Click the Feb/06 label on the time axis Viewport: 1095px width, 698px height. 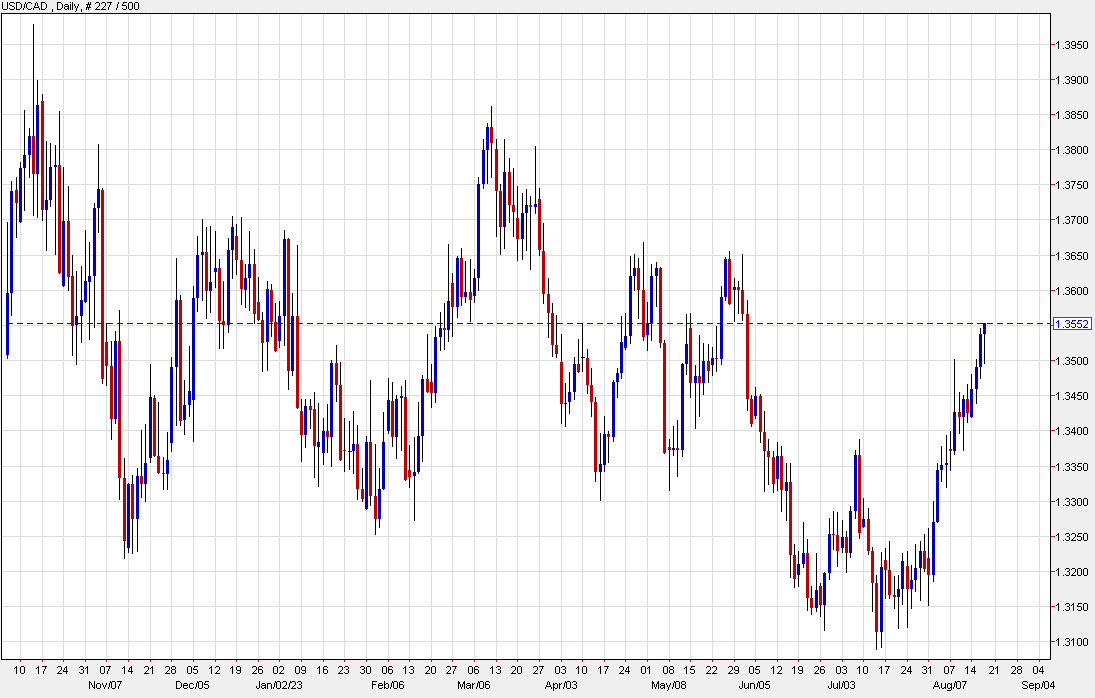tap(390, 685)
